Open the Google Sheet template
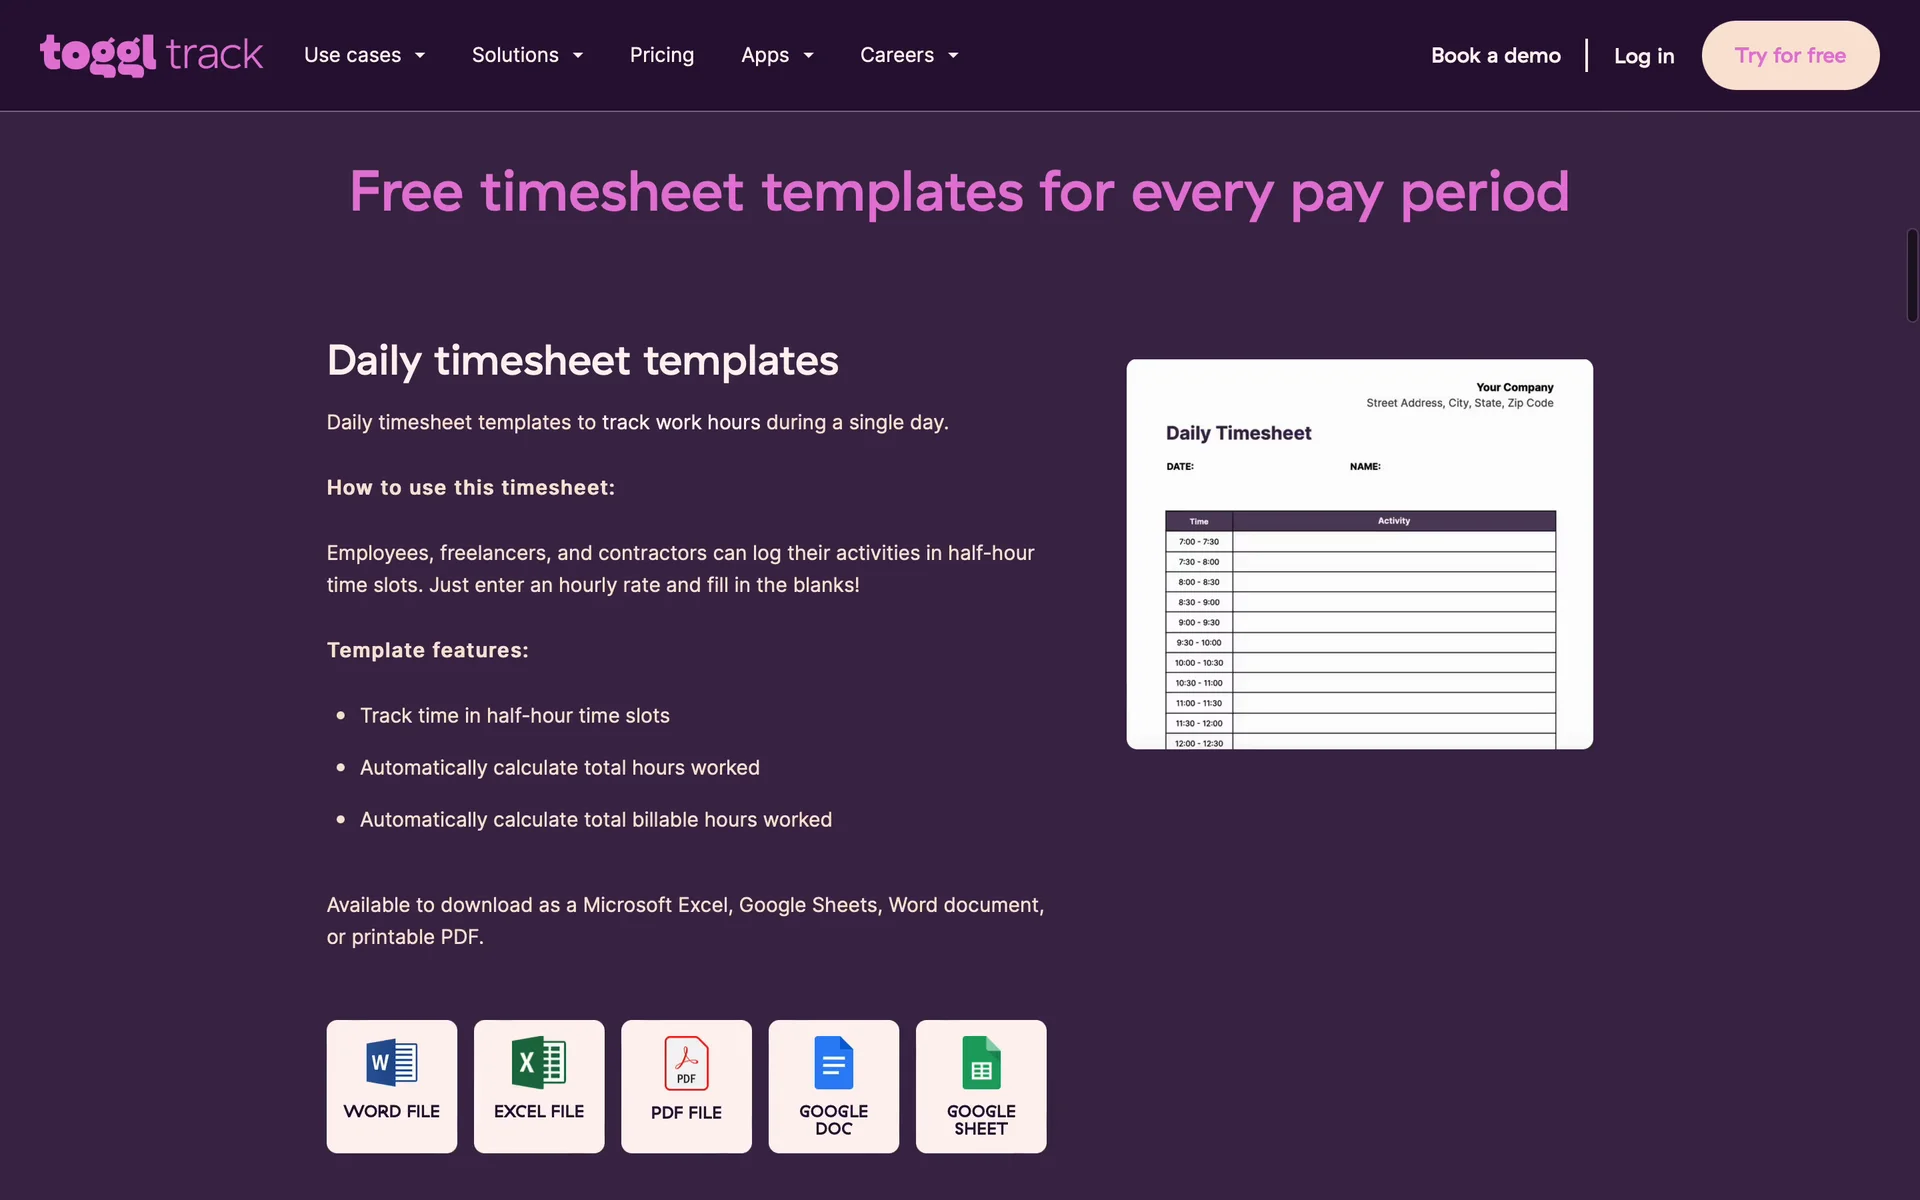The height and width of the screenshot is (1200, 1920). click(981, 1085)
